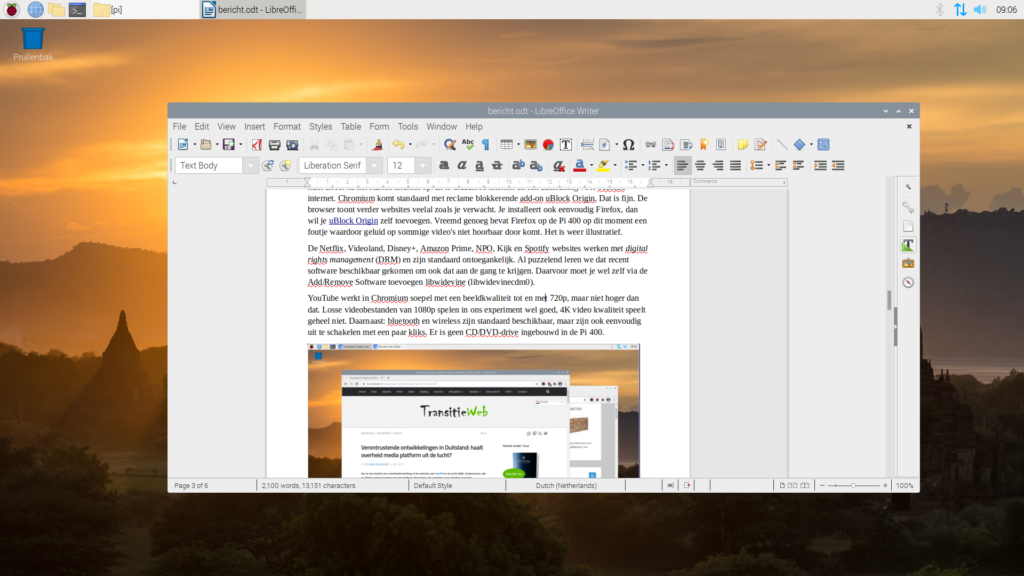This screenshot has width=1024, height=576.
Task: Open the sidebar Gallery panel
Action: 908,263
